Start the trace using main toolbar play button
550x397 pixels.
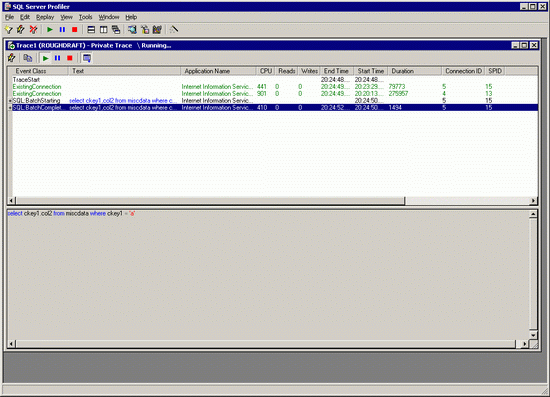[x=50, y=30]
